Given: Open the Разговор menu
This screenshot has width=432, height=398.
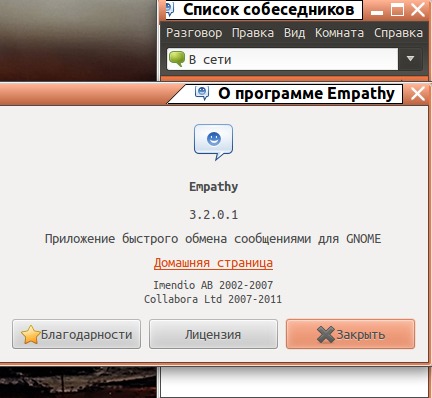Looking at the screenshot, I should (x=194, y=33).
